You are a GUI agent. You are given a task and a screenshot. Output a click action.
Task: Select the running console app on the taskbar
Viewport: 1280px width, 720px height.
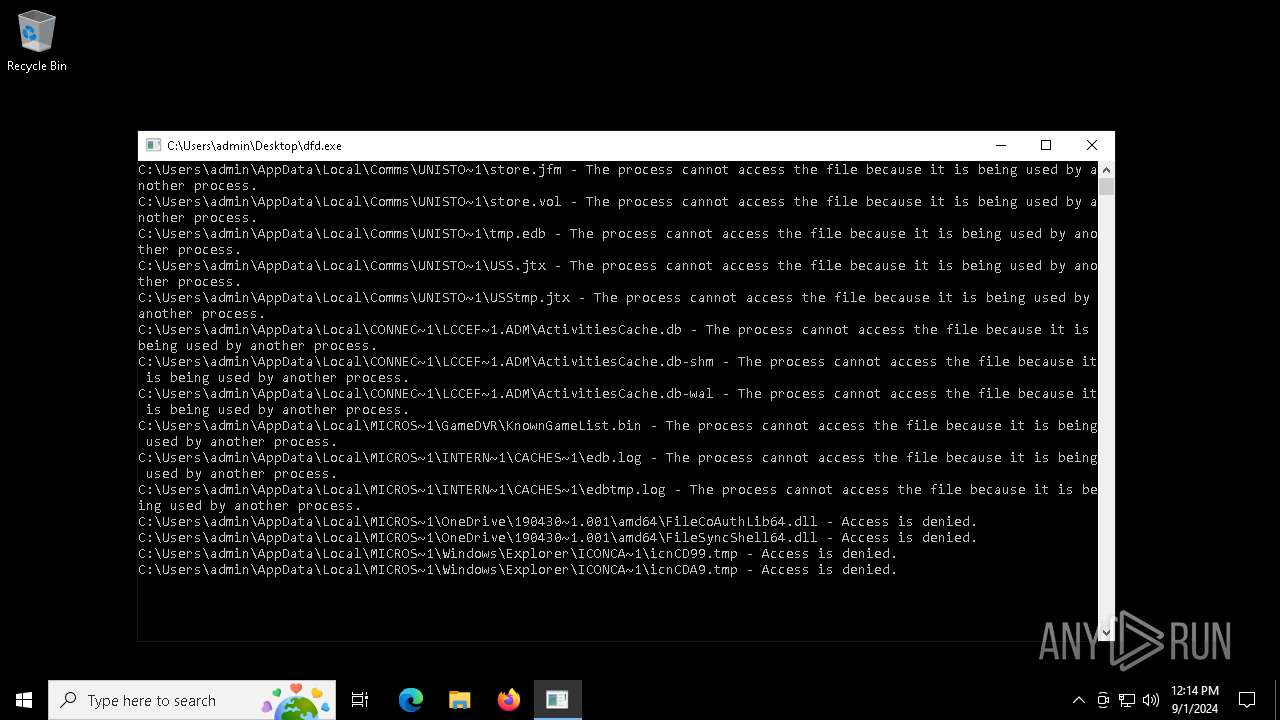557,700
